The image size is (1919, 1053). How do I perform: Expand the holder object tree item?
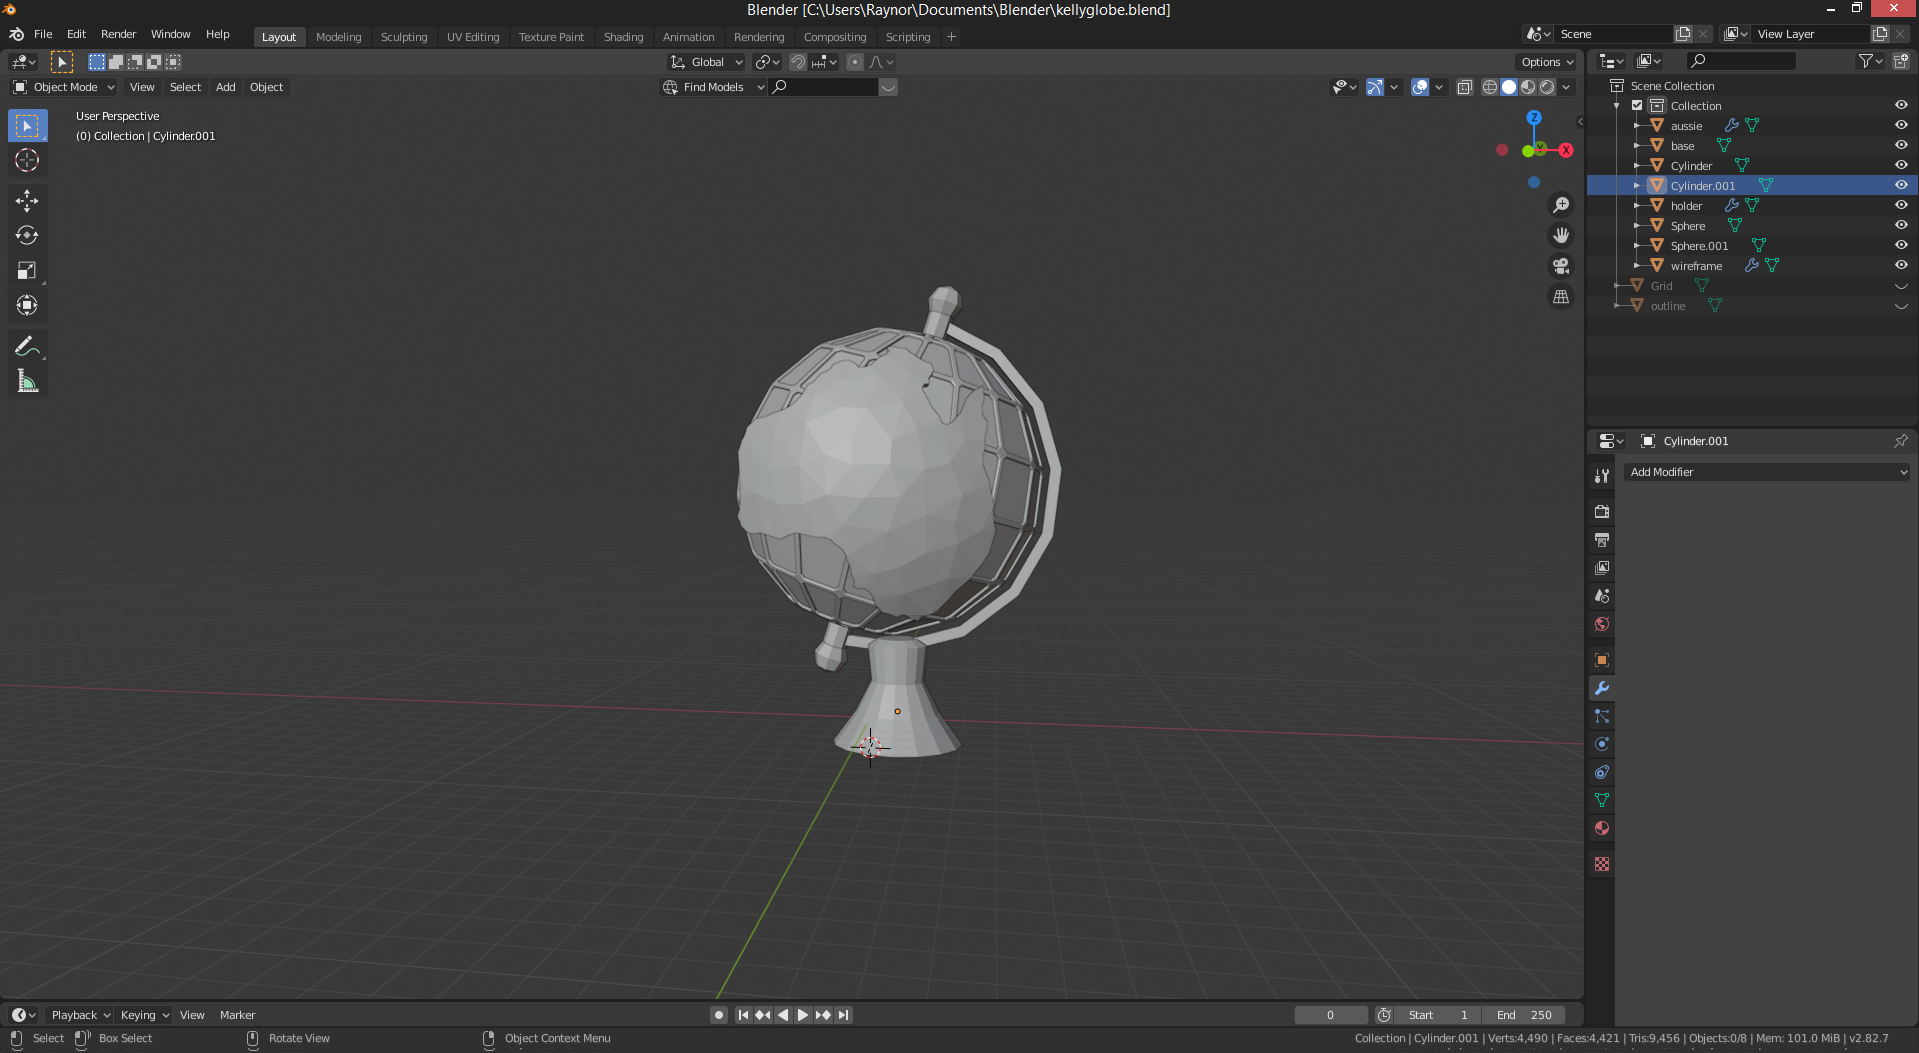point(1637,205)
